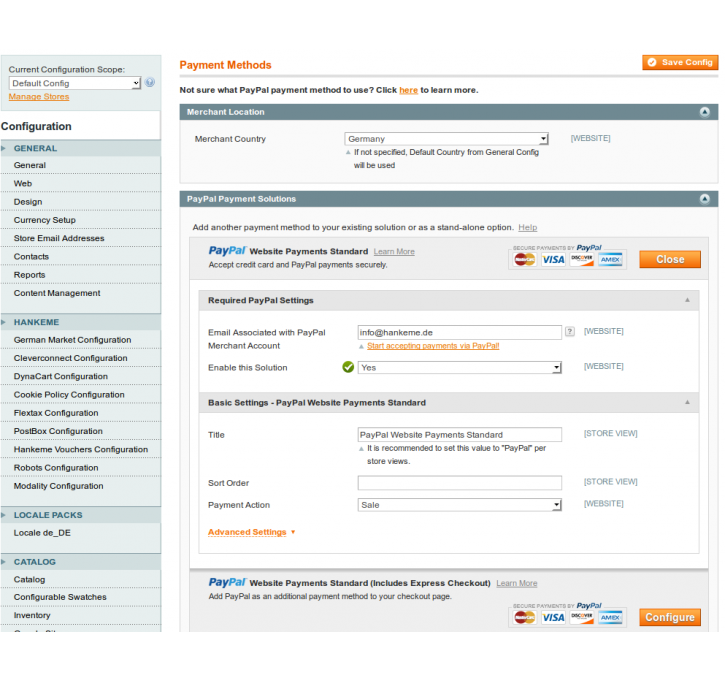This screenshot has width=725, height=680.
Task: Open Hankeme Vouchers Configuration tab
Action: coord(80,449)
